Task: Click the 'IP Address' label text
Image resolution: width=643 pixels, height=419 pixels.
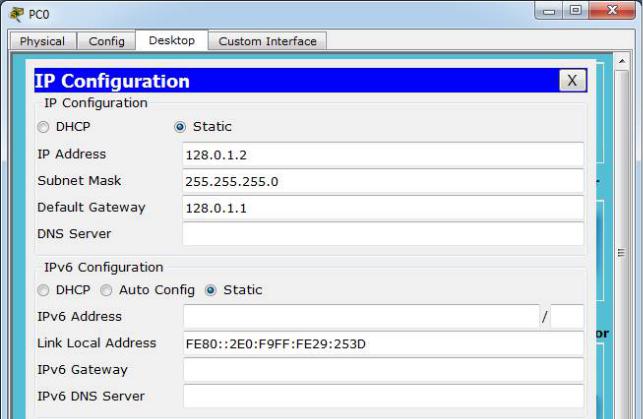Action: 72,154
